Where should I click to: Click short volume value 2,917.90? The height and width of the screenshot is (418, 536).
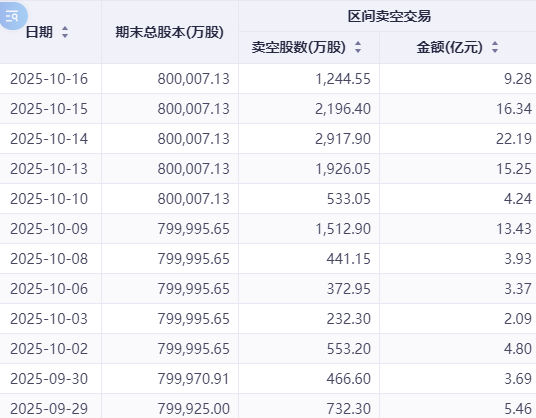point(343,139)
